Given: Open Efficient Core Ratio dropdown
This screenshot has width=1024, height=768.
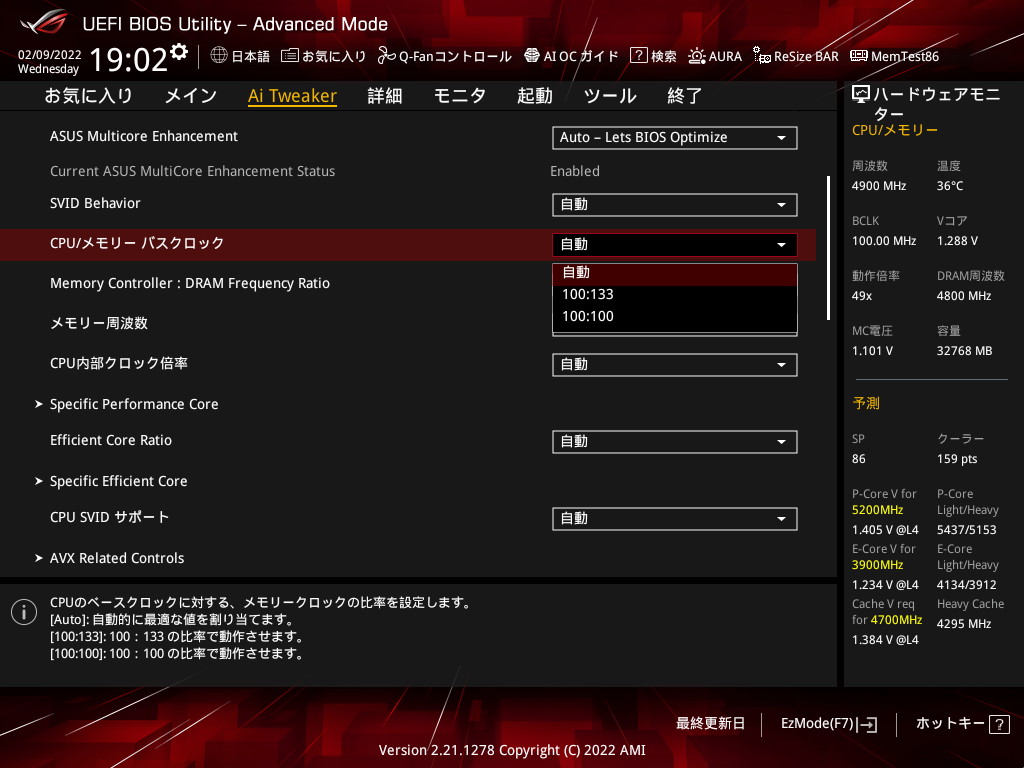Looking at the screenshot, I should [675, 441].
